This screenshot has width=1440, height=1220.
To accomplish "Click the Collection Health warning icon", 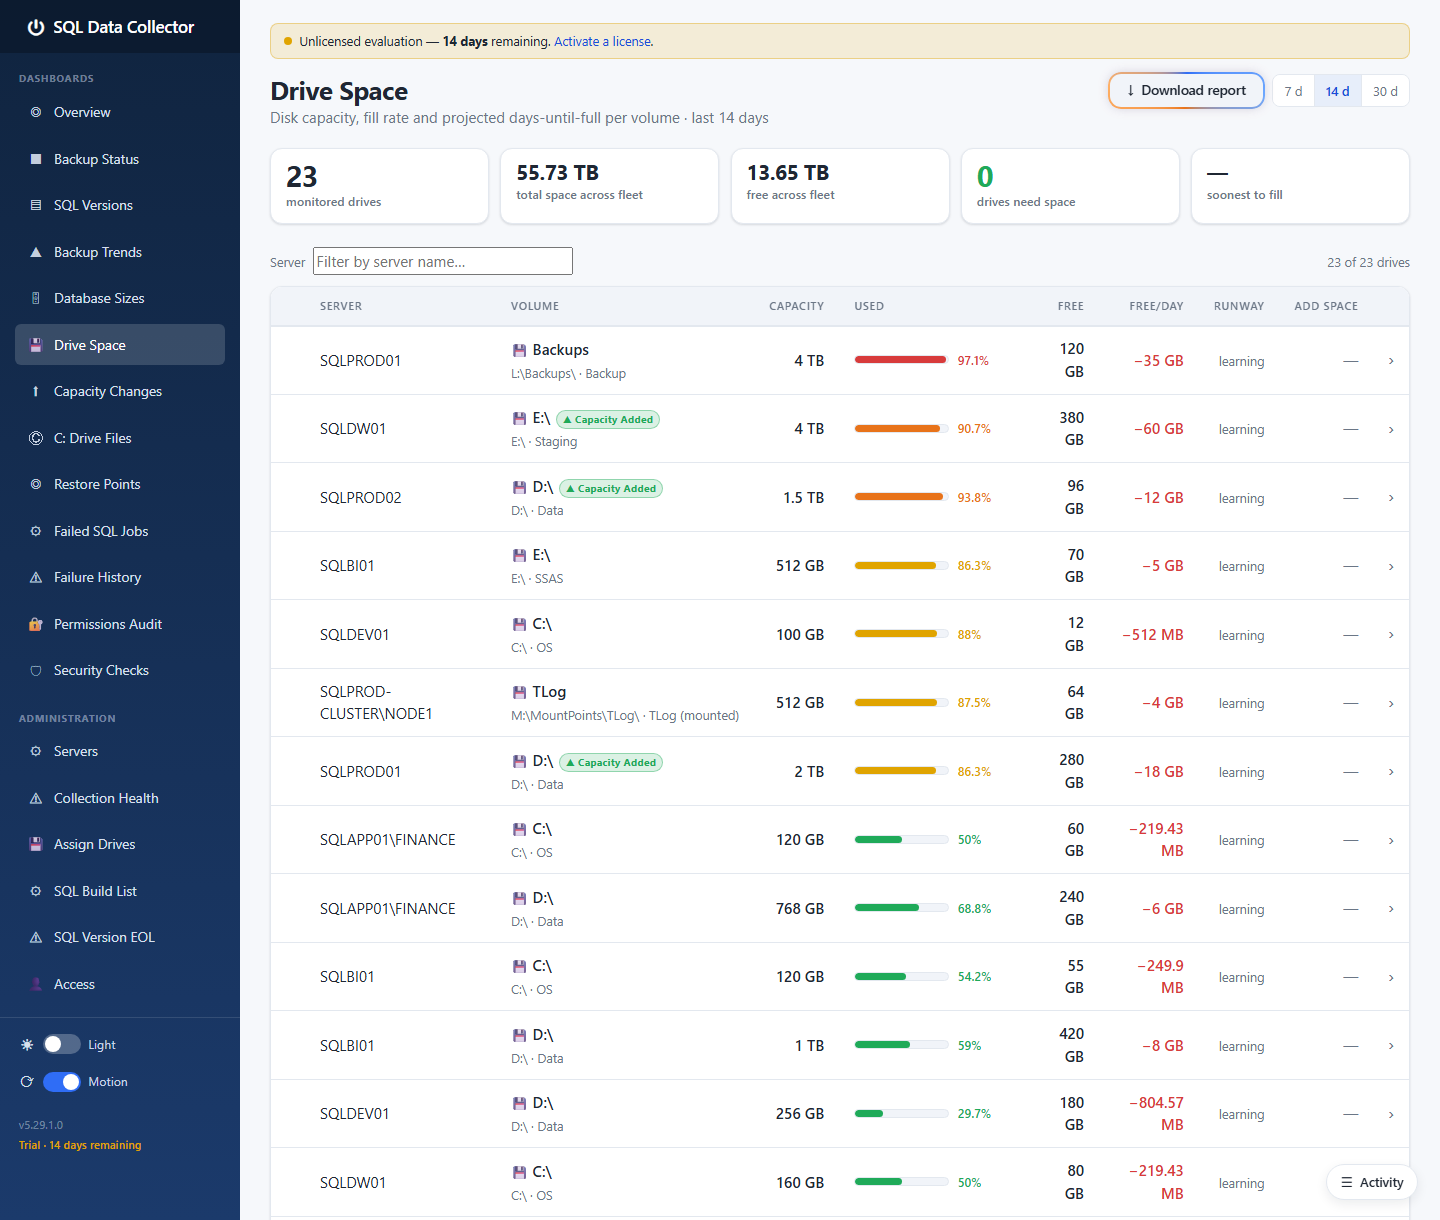I will coord(36,798).
